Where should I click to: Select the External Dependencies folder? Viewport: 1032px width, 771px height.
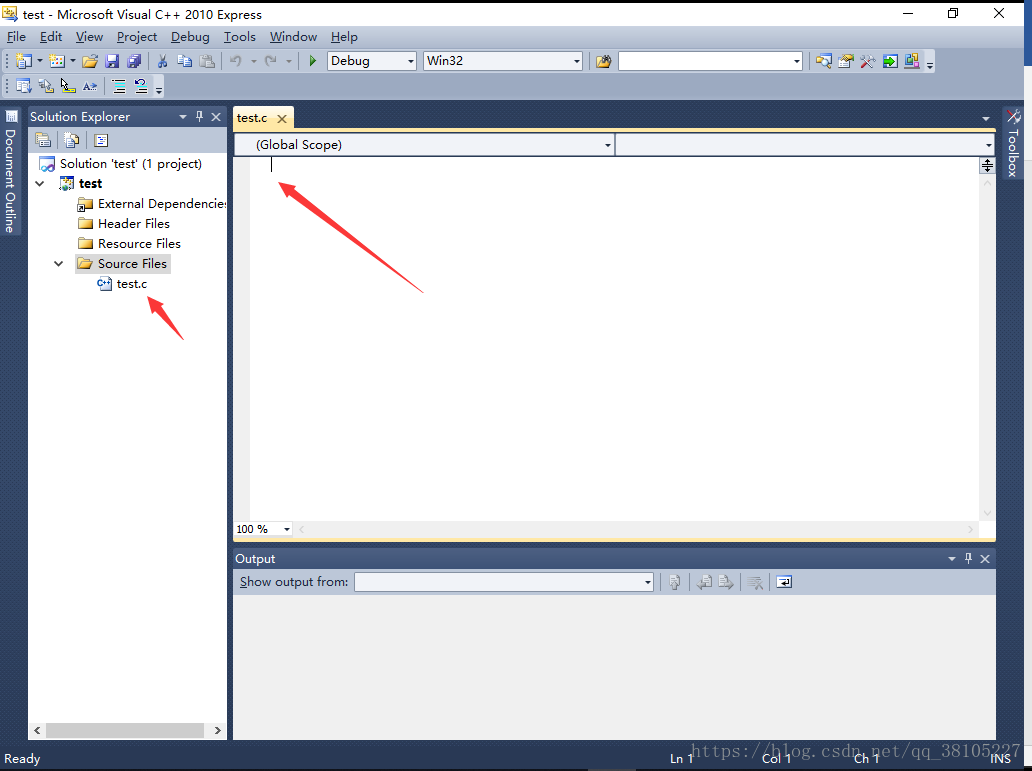point(151,204)
